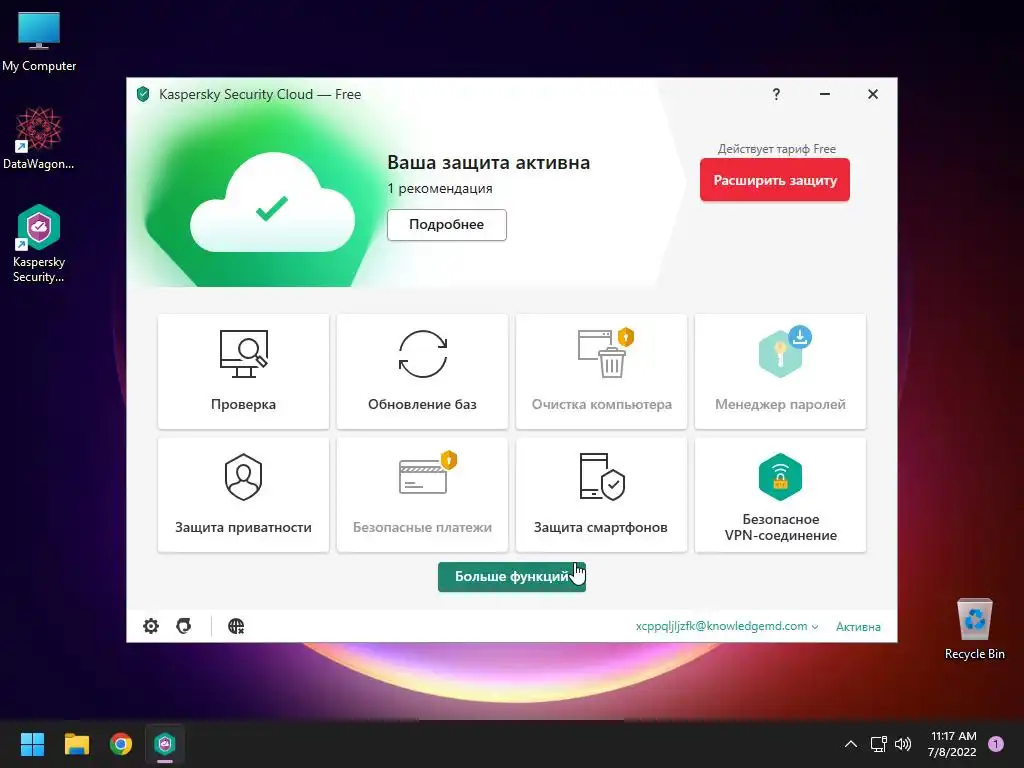This screenshot has height=768, width=1024.
Task: Open the Windows Start menu
Action: (x=32, y=743)
